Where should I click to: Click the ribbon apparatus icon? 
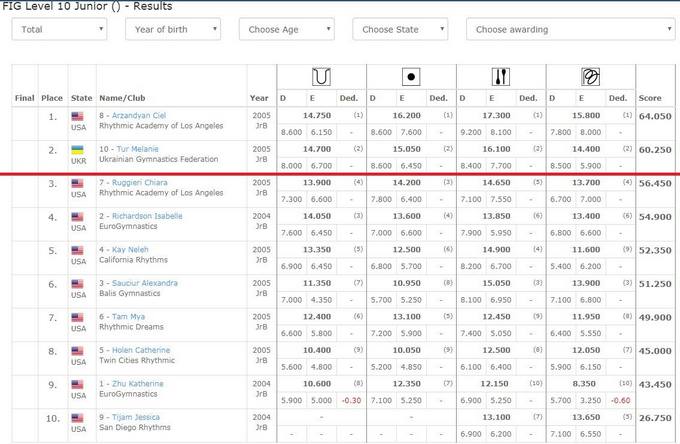[589, 76]
